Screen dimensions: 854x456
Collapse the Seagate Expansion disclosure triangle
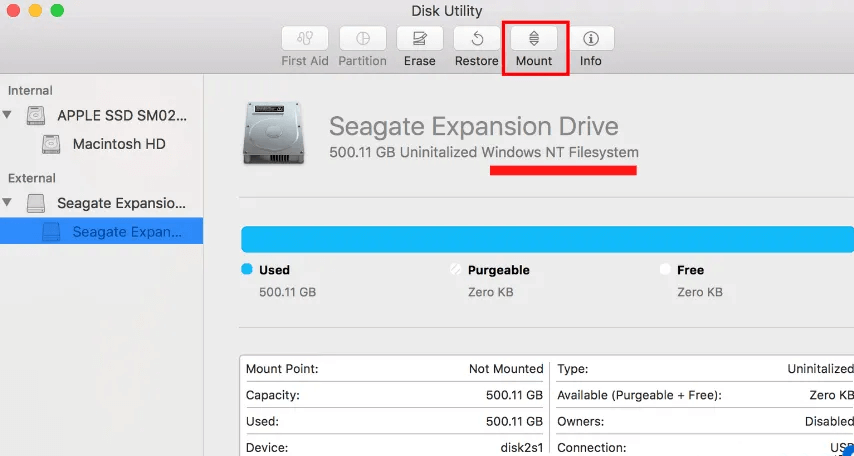(8, 203)
